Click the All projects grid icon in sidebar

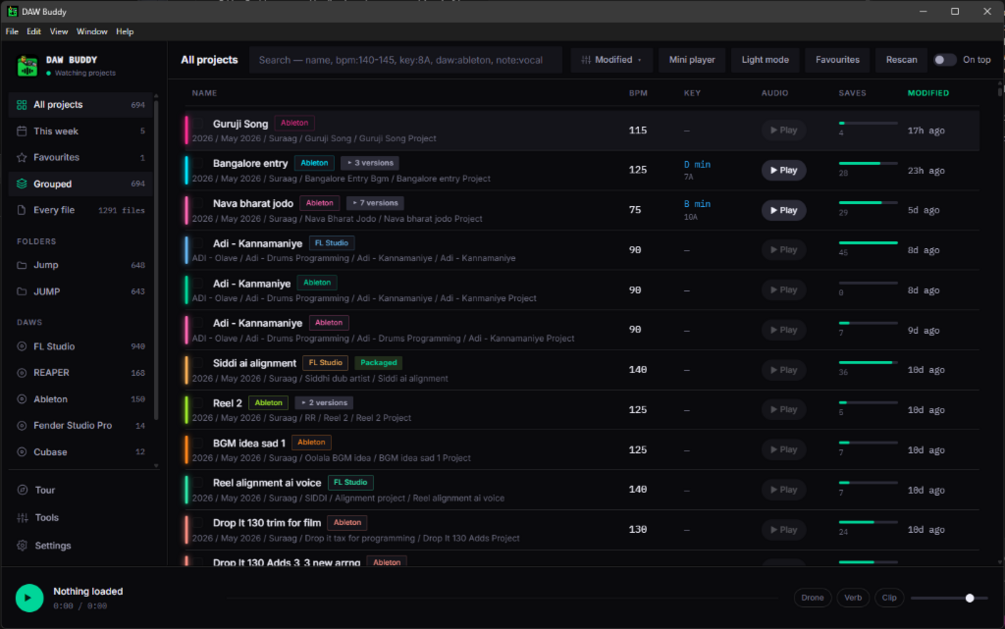[x=22, y=105]
